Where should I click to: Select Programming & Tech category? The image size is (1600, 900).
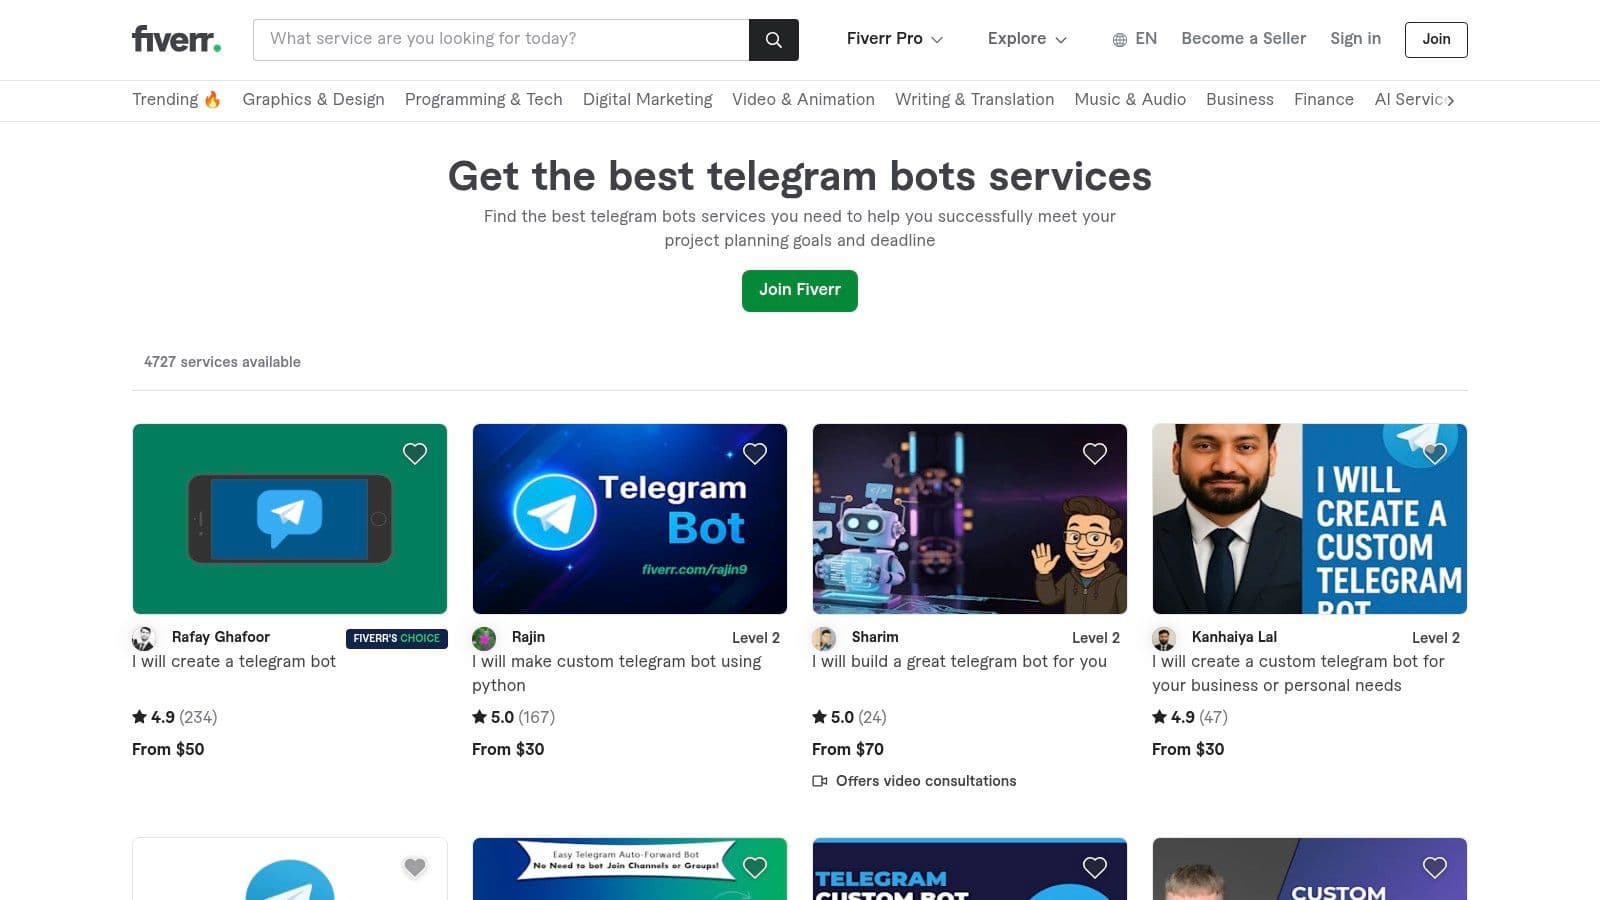point(483,100)
